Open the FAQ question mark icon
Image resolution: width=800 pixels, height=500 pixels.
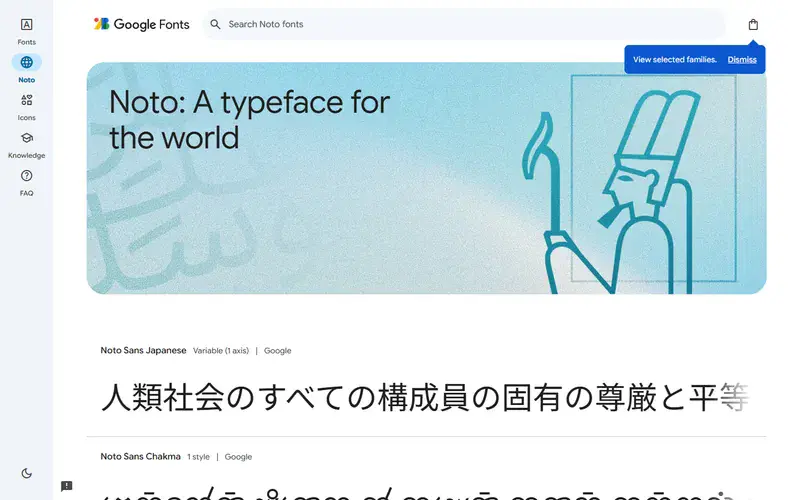[x=27, y=176]
